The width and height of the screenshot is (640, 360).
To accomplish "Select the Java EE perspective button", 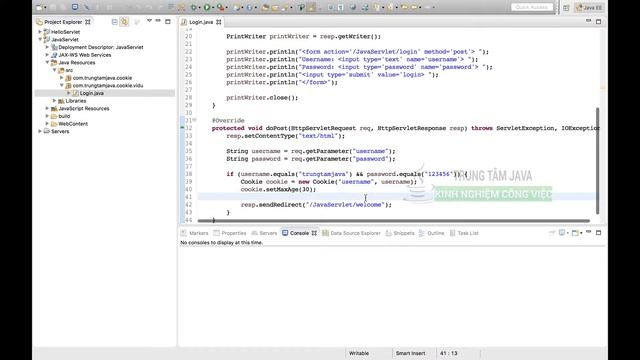I will point(589,7).
